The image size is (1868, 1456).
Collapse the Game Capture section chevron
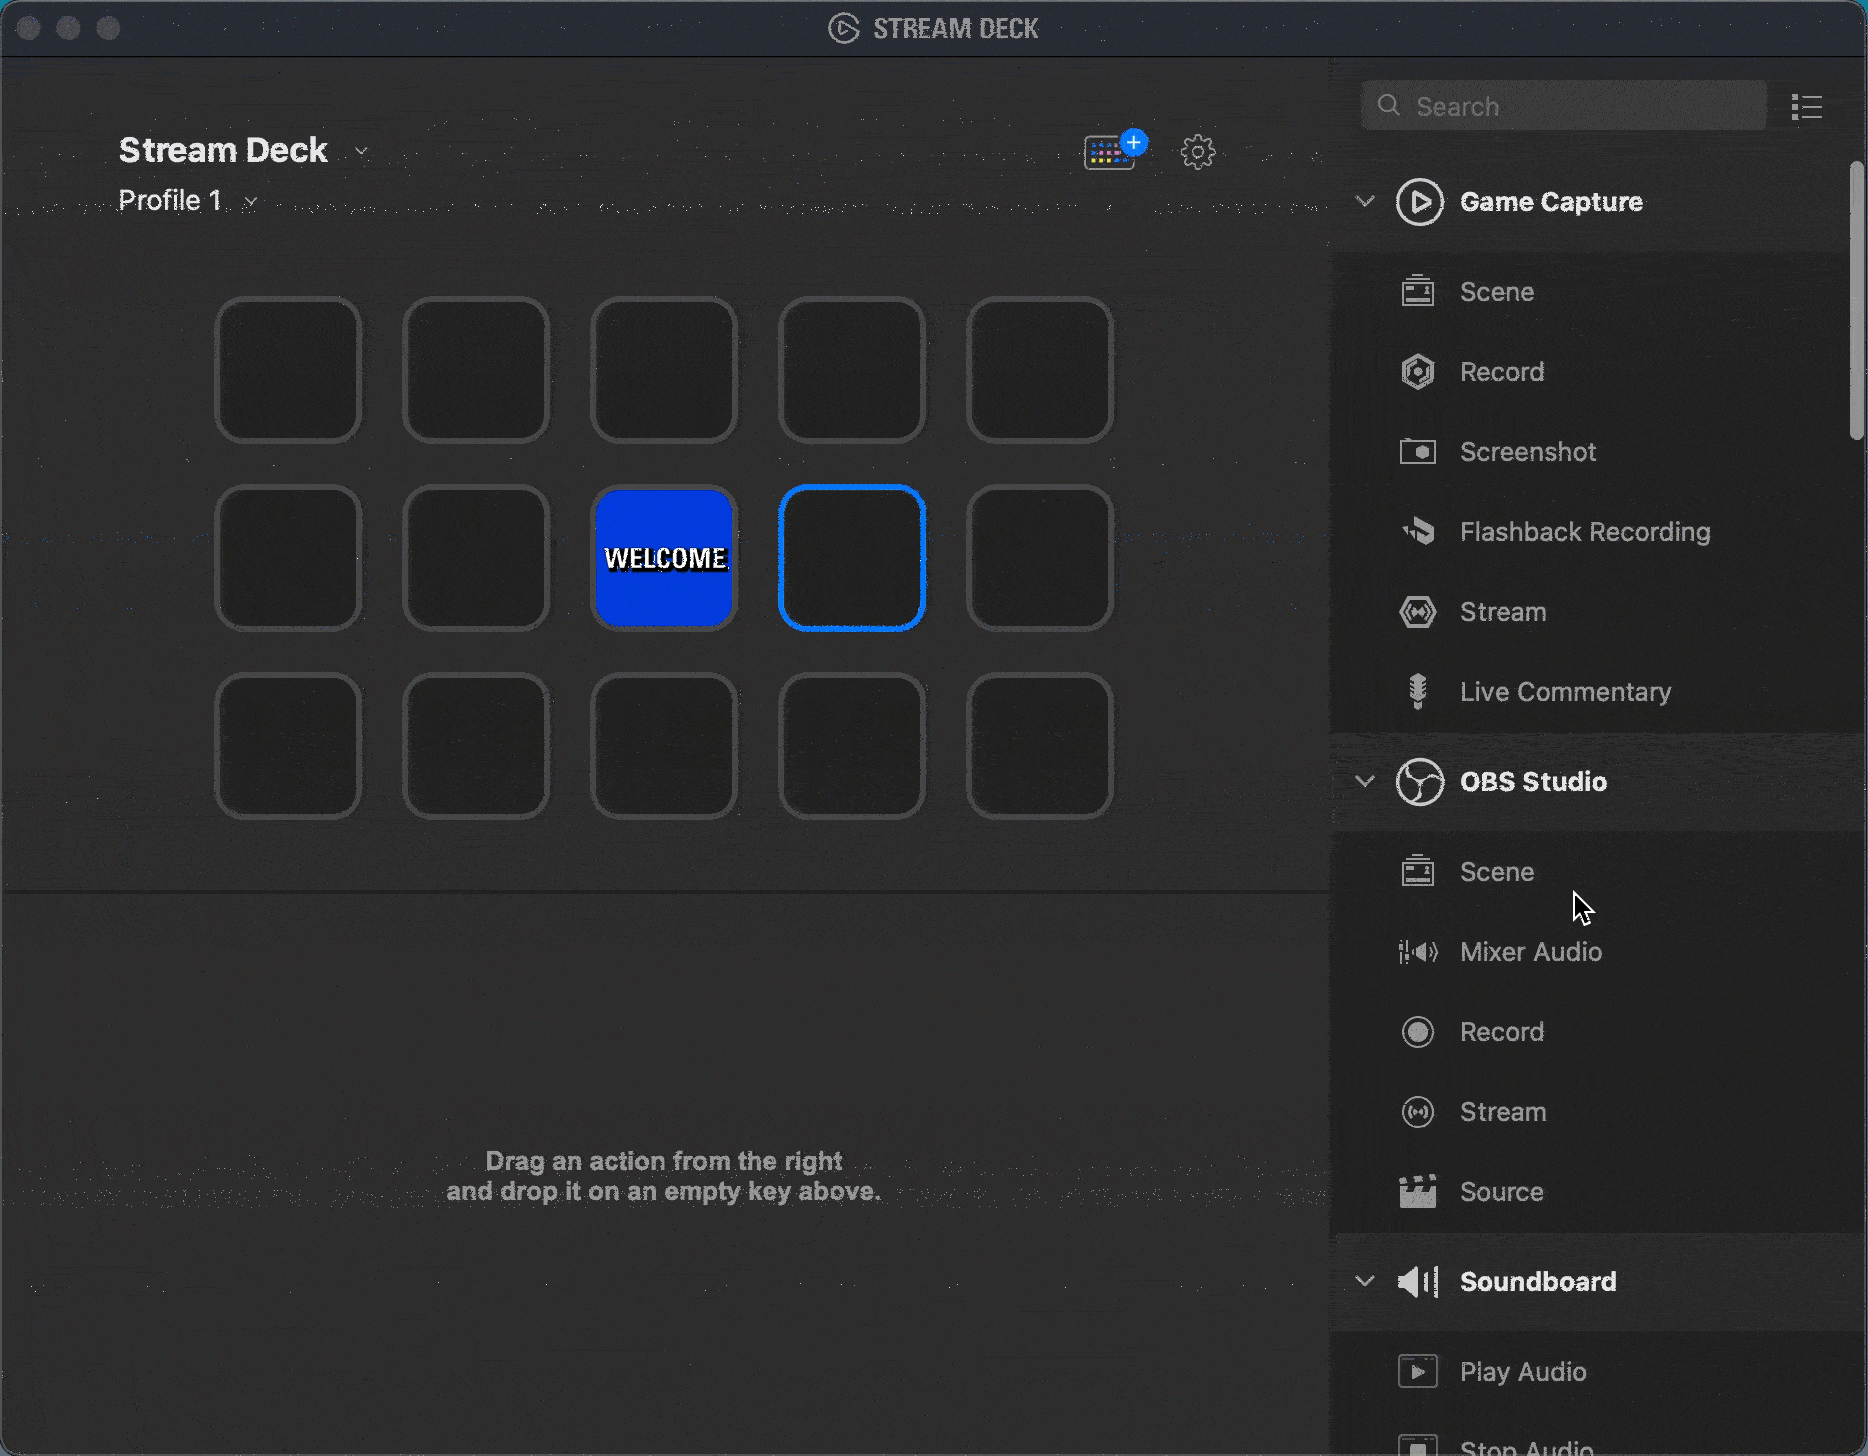point(1365,201)
